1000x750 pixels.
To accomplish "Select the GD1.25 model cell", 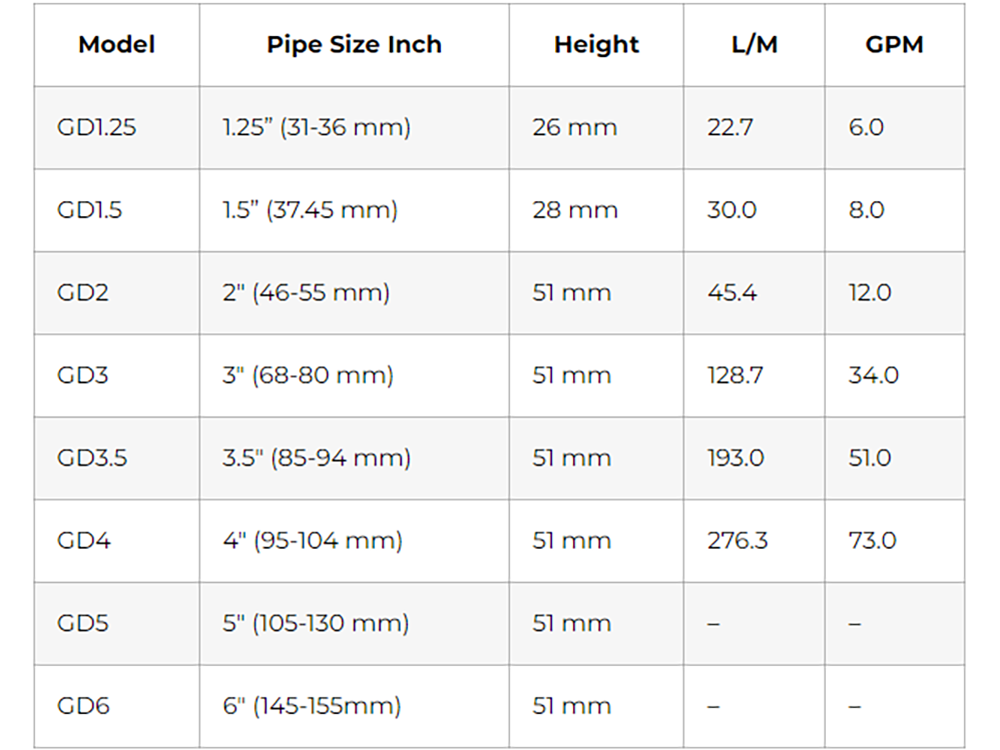I will 97,128.
